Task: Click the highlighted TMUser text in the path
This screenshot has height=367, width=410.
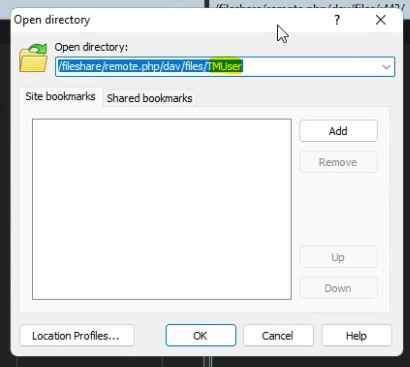Action: [x=225, y=66]
